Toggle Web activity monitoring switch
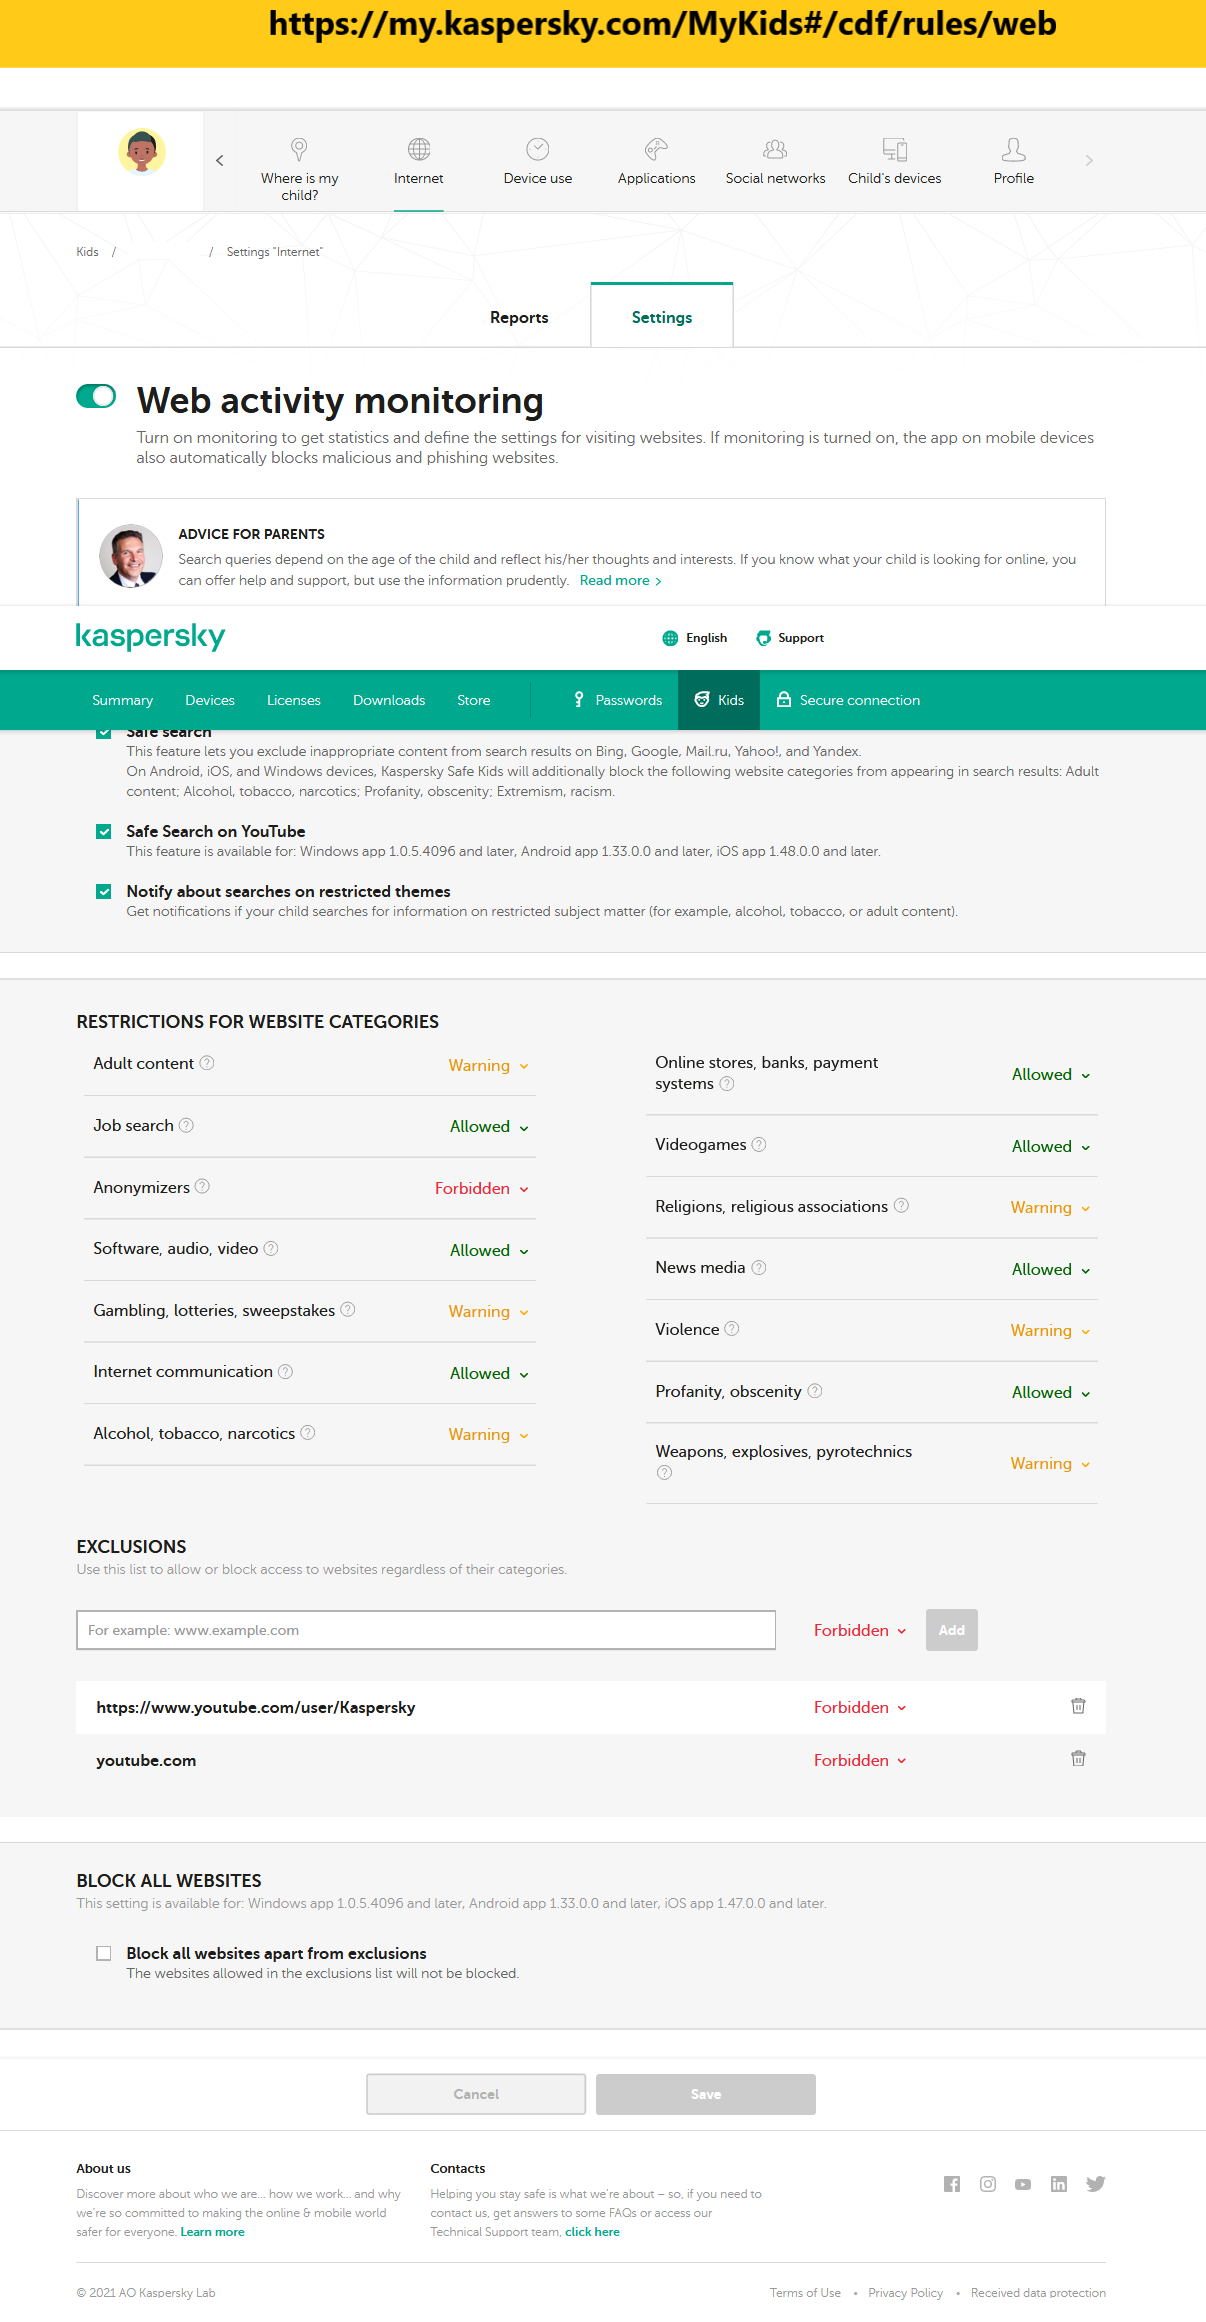The width and height of the screenshot is (1206, 2322). coord(96,397)
